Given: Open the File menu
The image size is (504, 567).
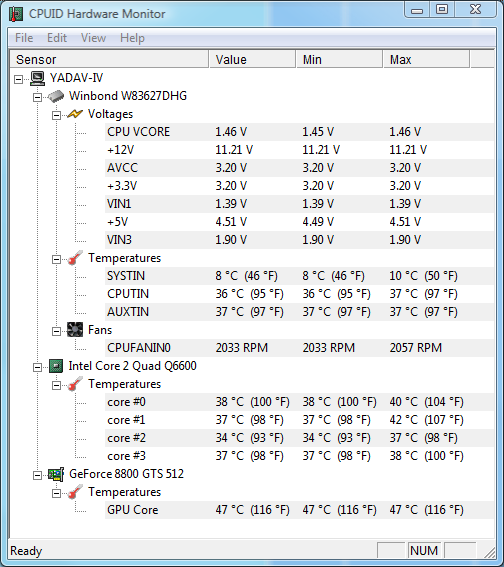Looking at the screenshot, I should (24, 38).
